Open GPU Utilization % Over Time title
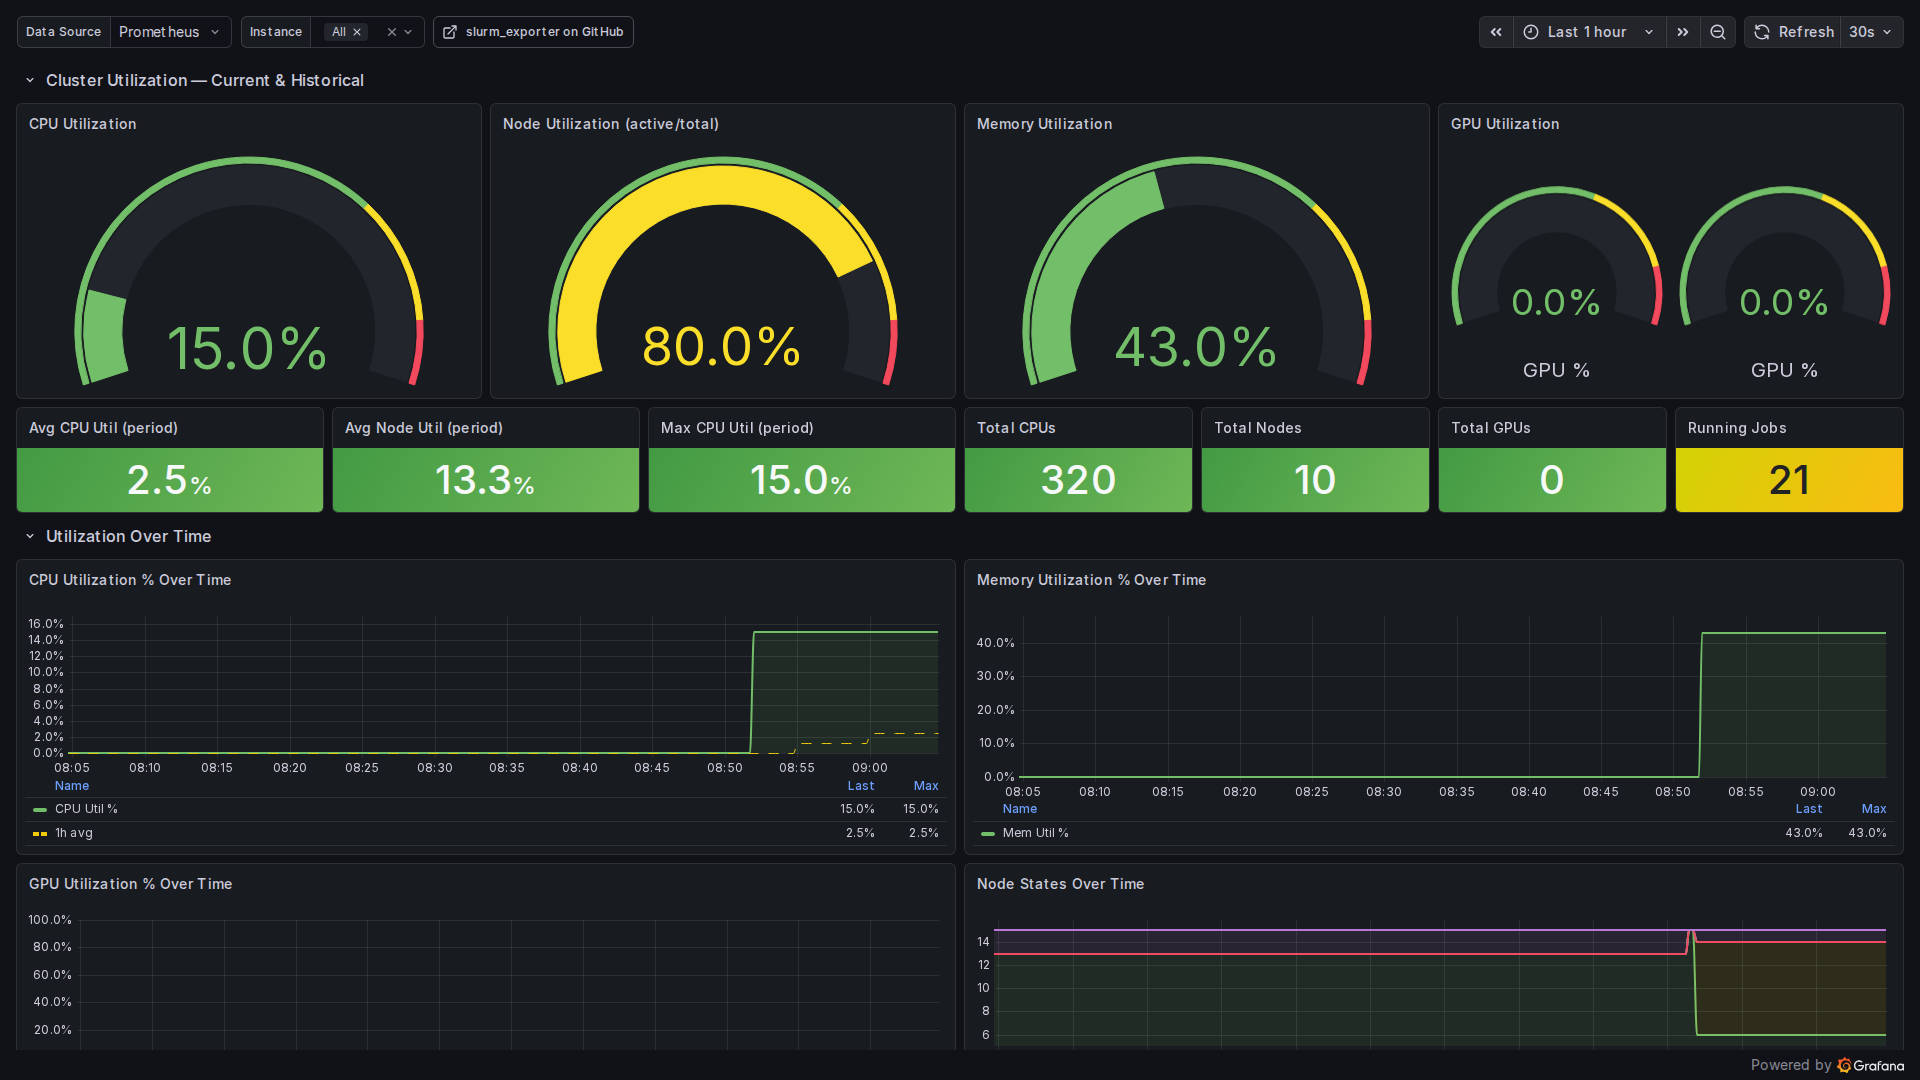Viewport: 1920px width, 1080px height. 130,884
